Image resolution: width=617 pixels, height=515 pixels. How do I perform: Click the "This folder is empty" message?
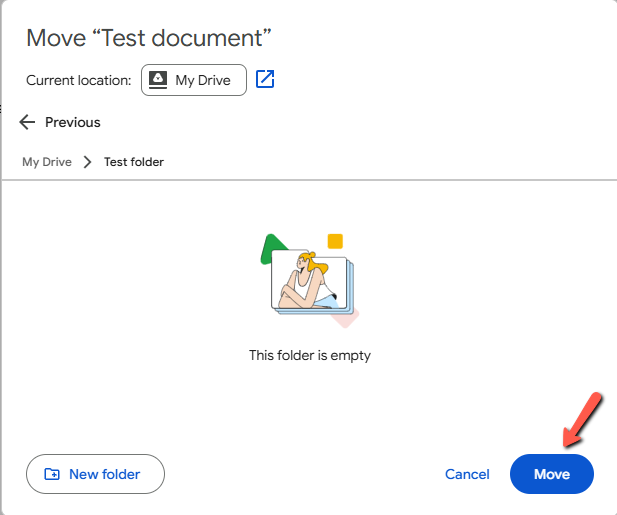coord(310,355)
